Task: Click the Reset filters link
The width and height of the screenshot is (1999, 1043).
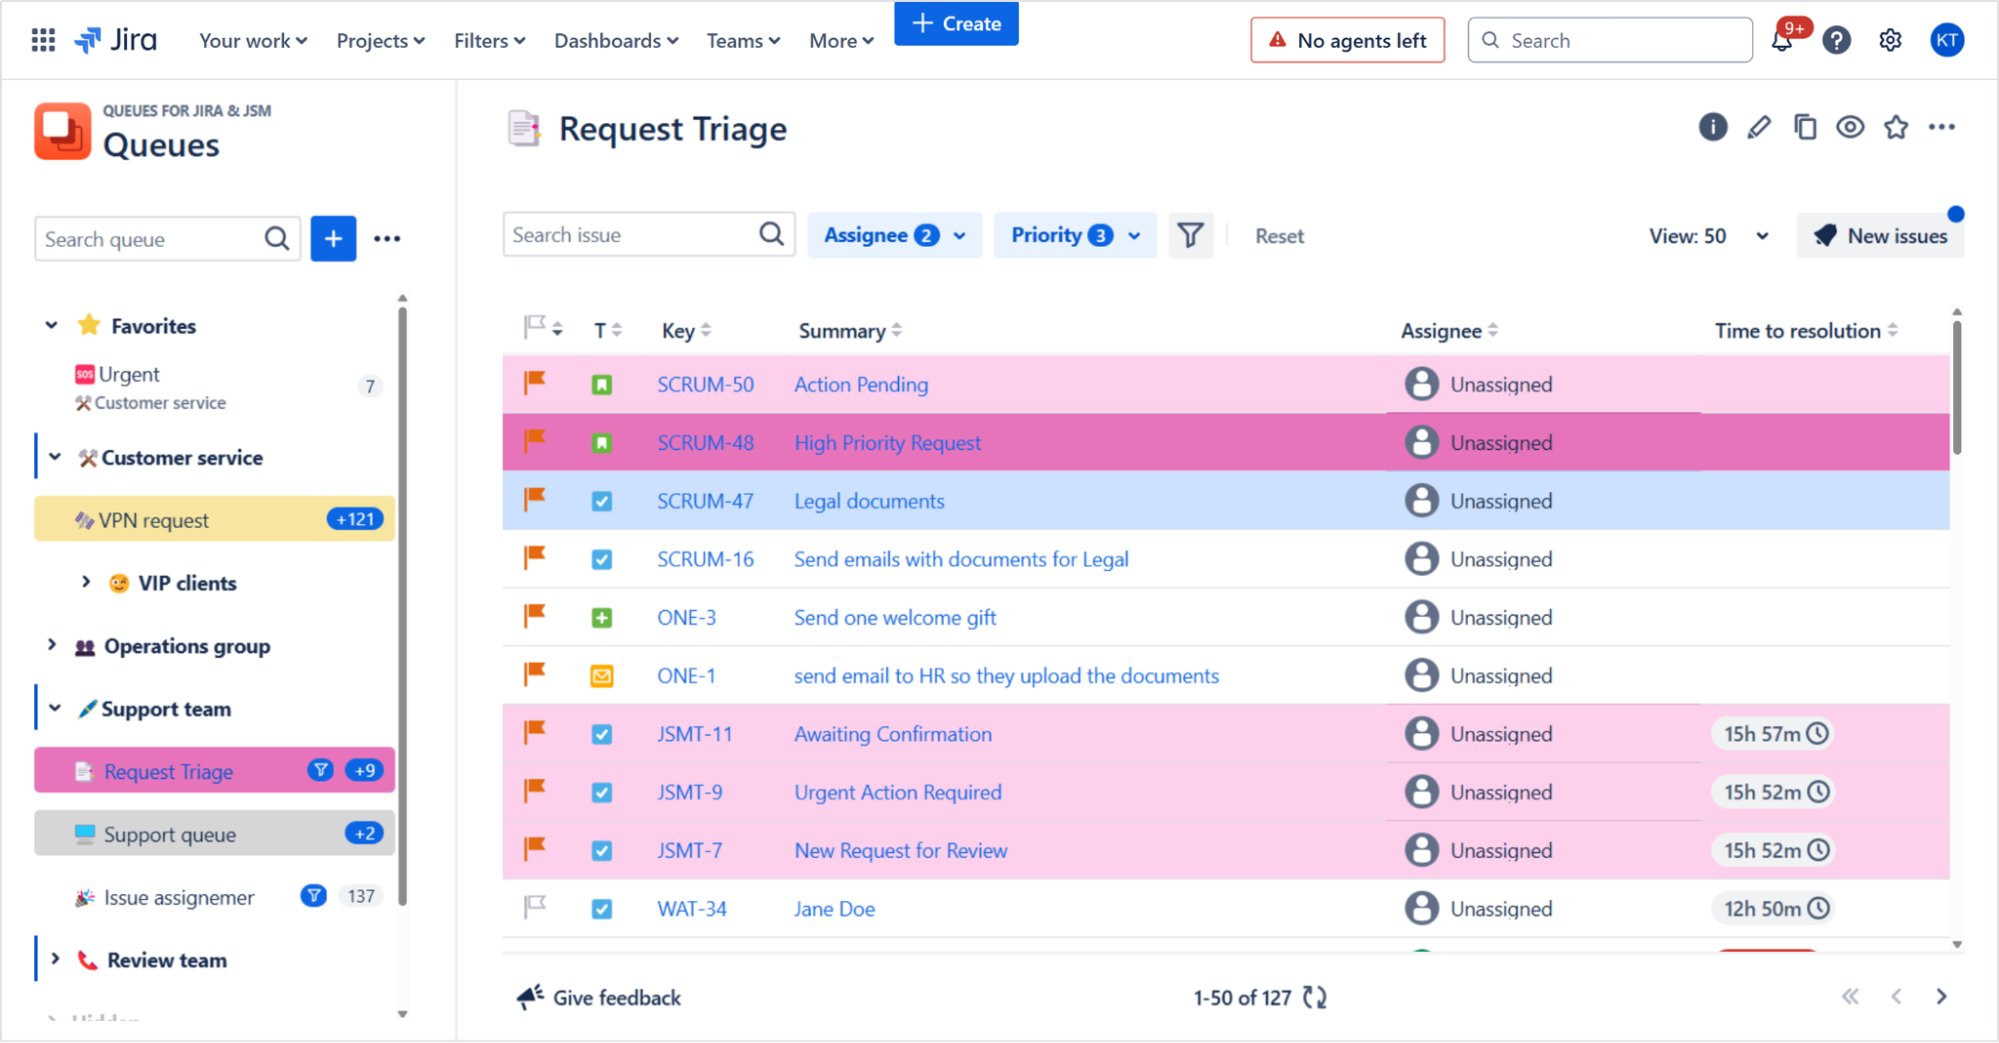Action: pyautogui.click(x=1278, y=235)
